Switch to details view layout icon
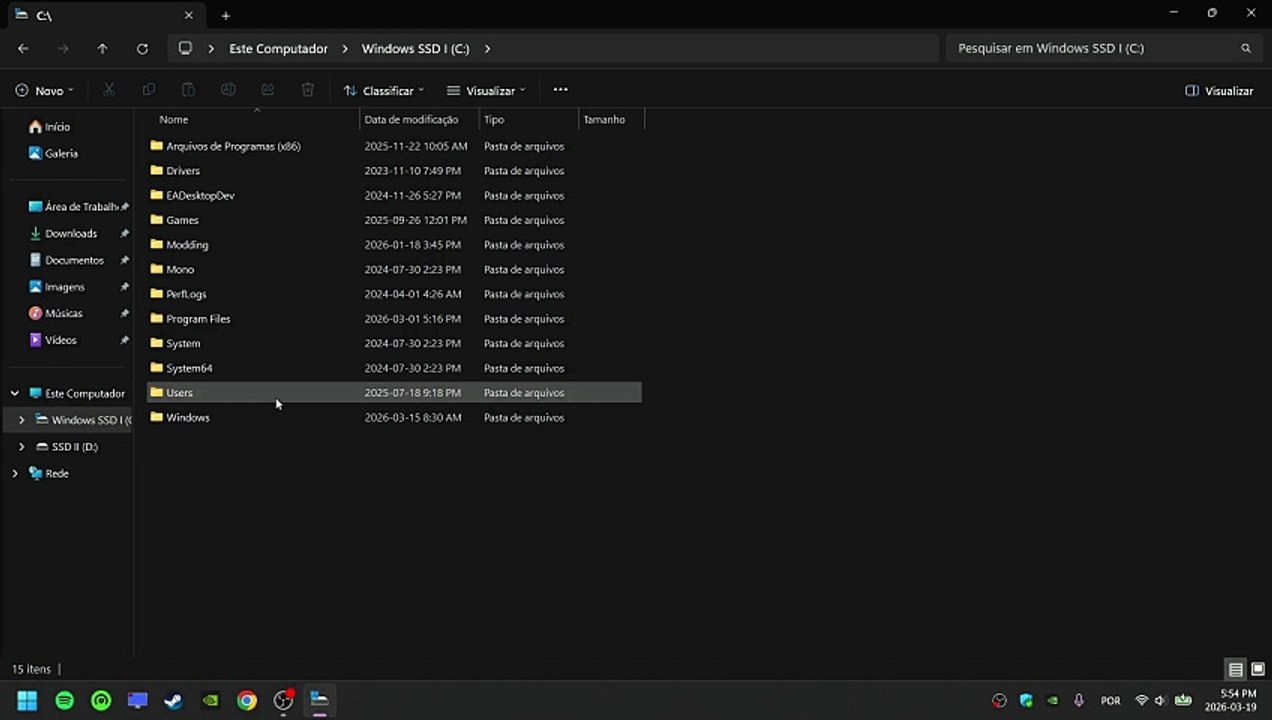The width and height of the screenshot is (1272, 720). (1236, 670)
